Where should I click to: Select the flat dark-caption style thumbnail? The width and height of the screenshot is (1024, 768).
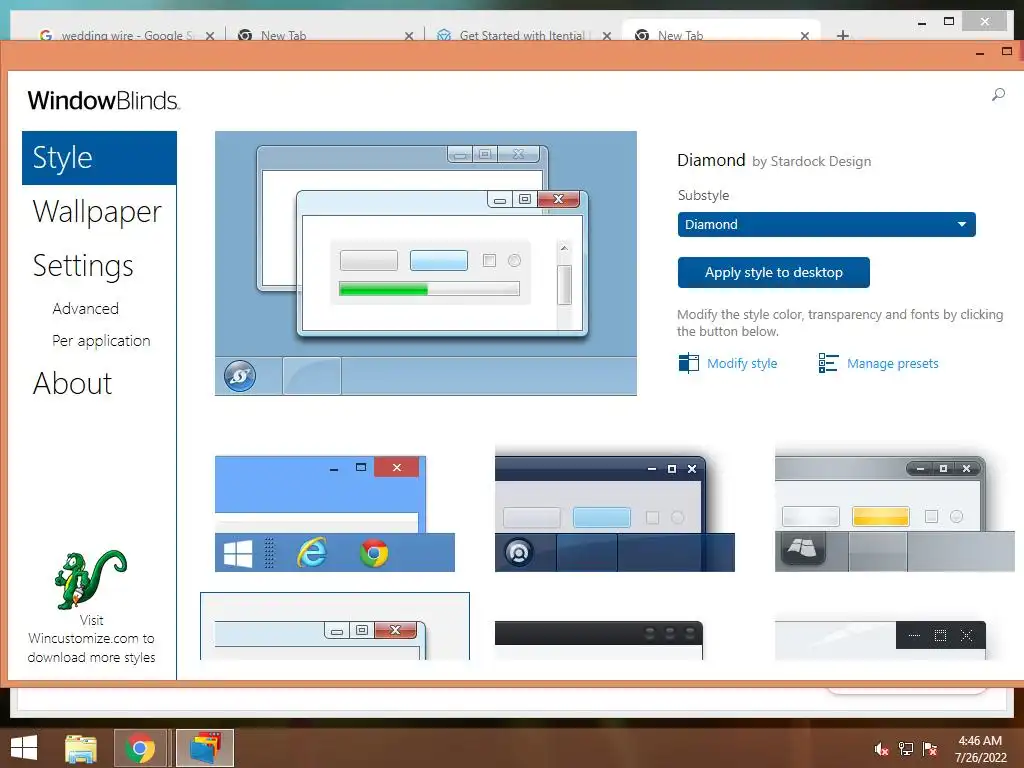[x=880, y=640]
